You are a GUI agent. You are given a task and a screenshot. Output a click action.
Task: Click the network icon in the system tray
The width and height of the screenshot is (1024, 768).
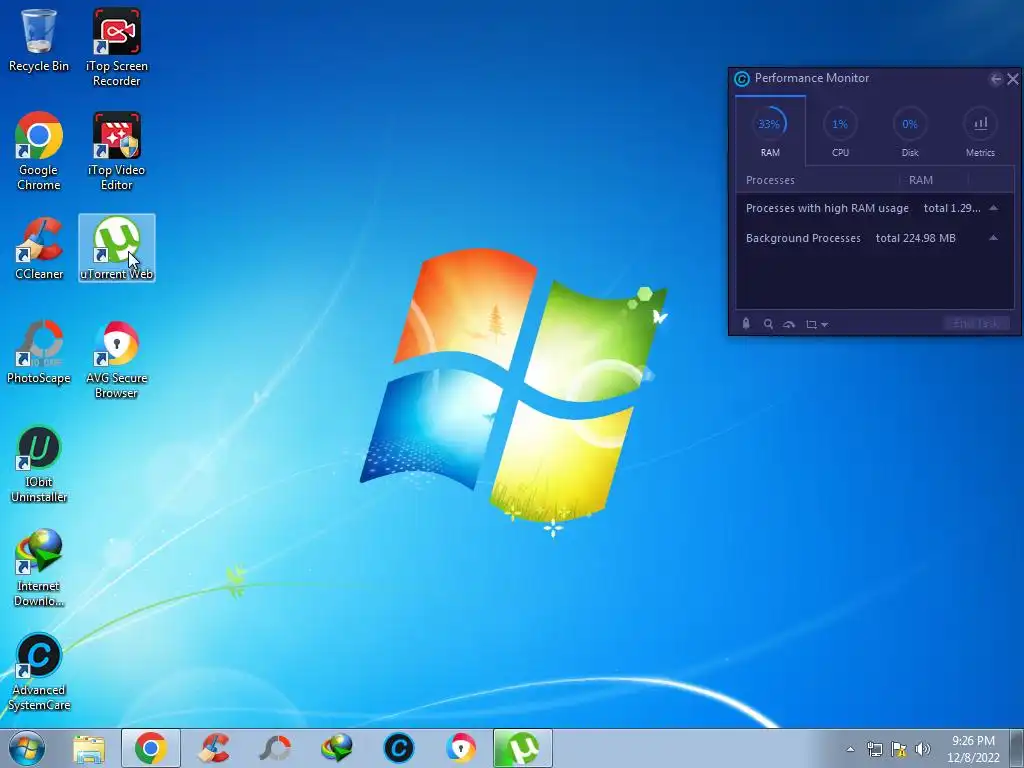point(874,749)
